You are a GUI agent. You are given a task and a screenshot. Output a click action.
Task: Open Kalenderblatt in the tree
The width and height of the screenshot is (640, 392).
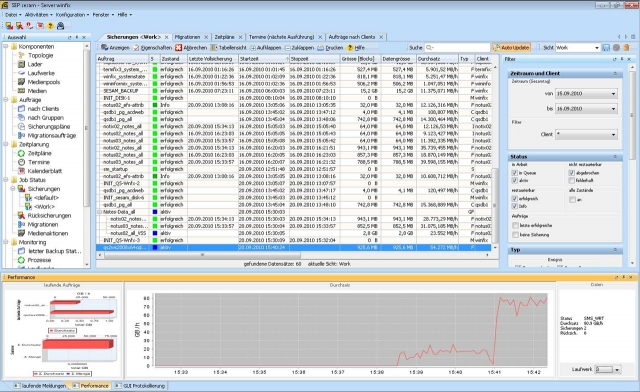(44, 171)
